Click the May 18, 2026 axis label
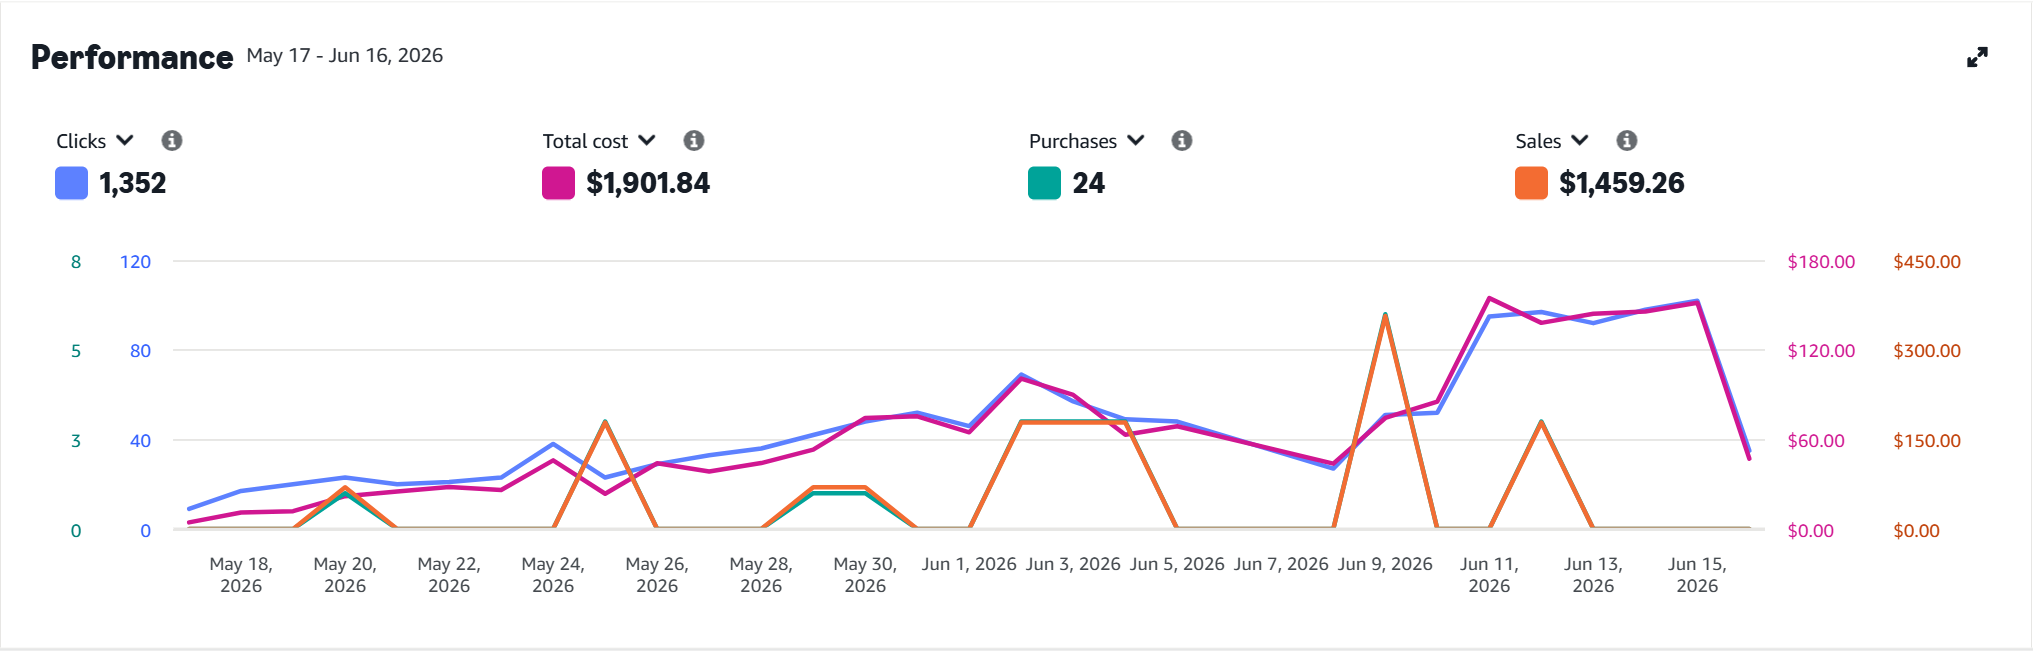This screenshot has width=2033, height=651. 241,575
